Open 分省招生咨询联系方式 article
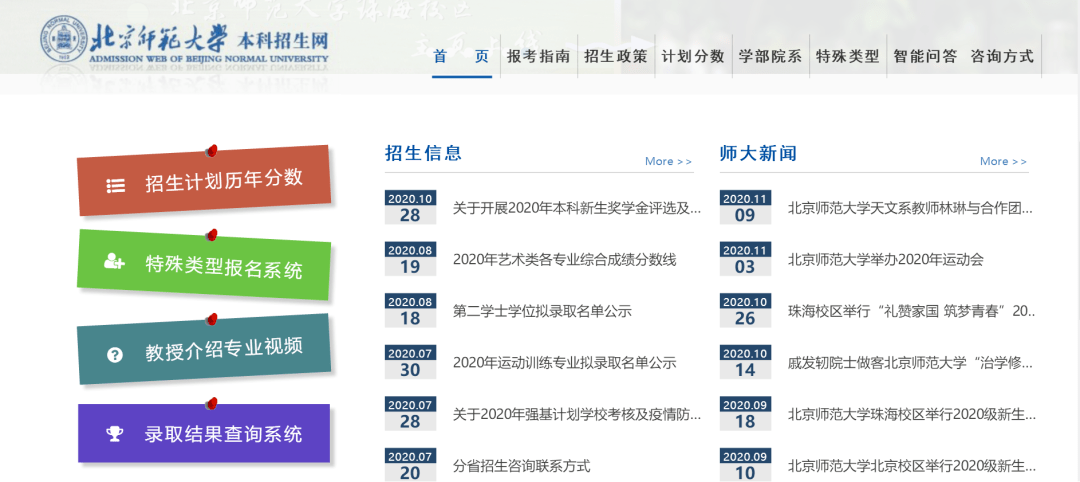 pos(521,466)
